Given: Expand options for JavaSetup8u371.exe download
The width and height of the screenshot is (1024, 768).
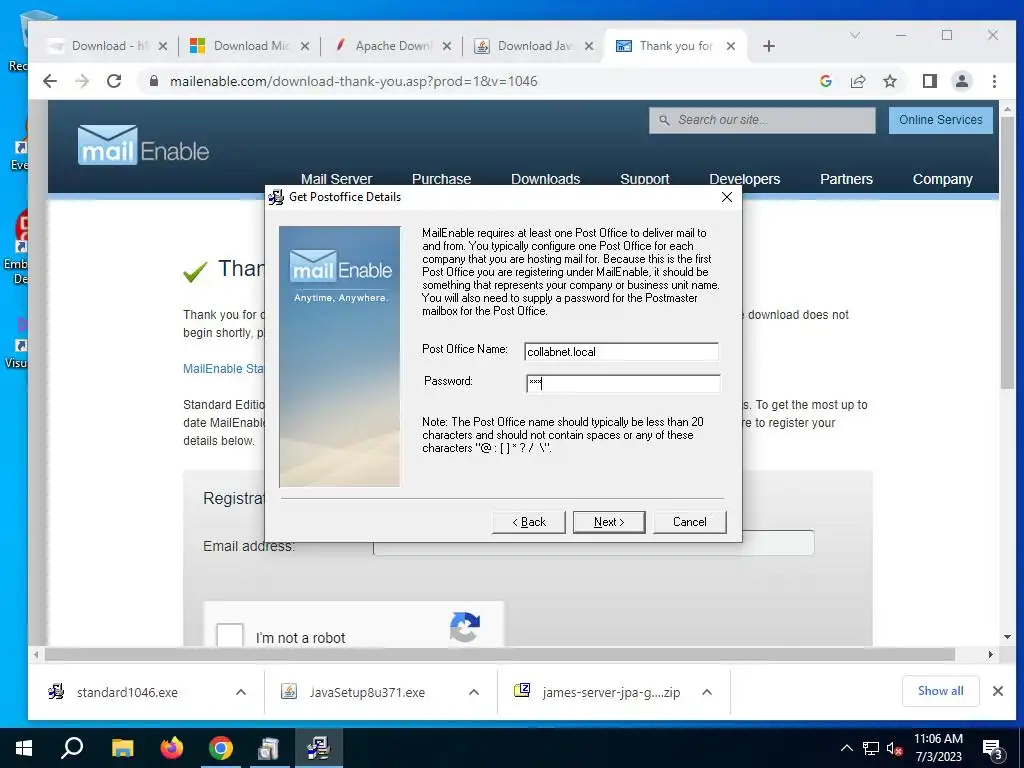Looking at the screenshot, I should (474, 692).
